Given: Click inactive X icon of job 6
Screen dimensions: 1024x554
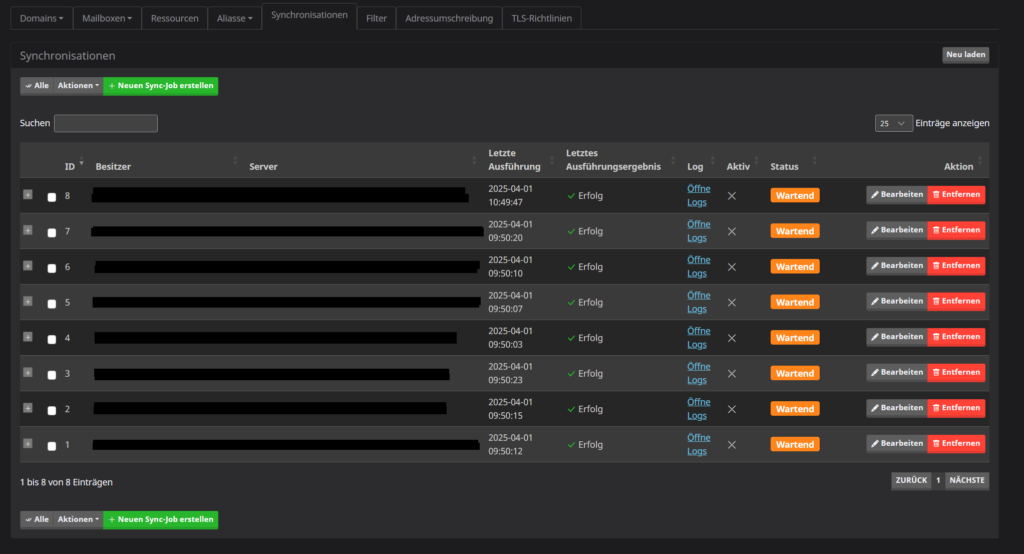Looking at the screenshot, I should [731, 267].
